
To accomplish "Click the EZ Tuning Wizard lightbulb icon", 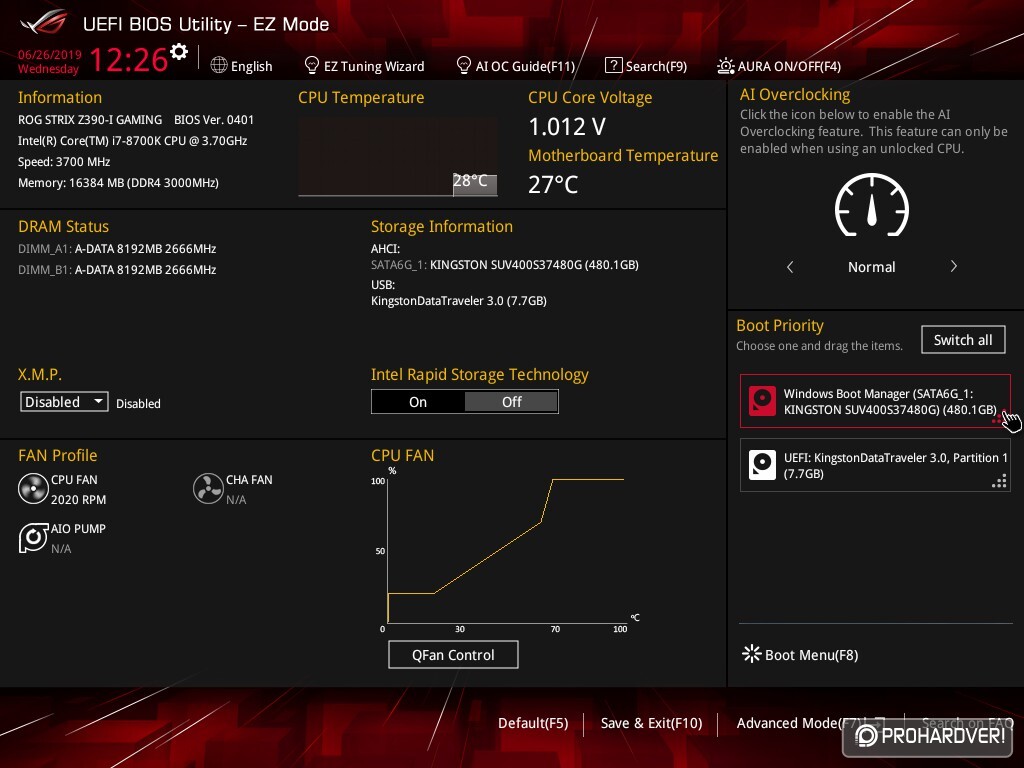I will click(x=312, y=65).
